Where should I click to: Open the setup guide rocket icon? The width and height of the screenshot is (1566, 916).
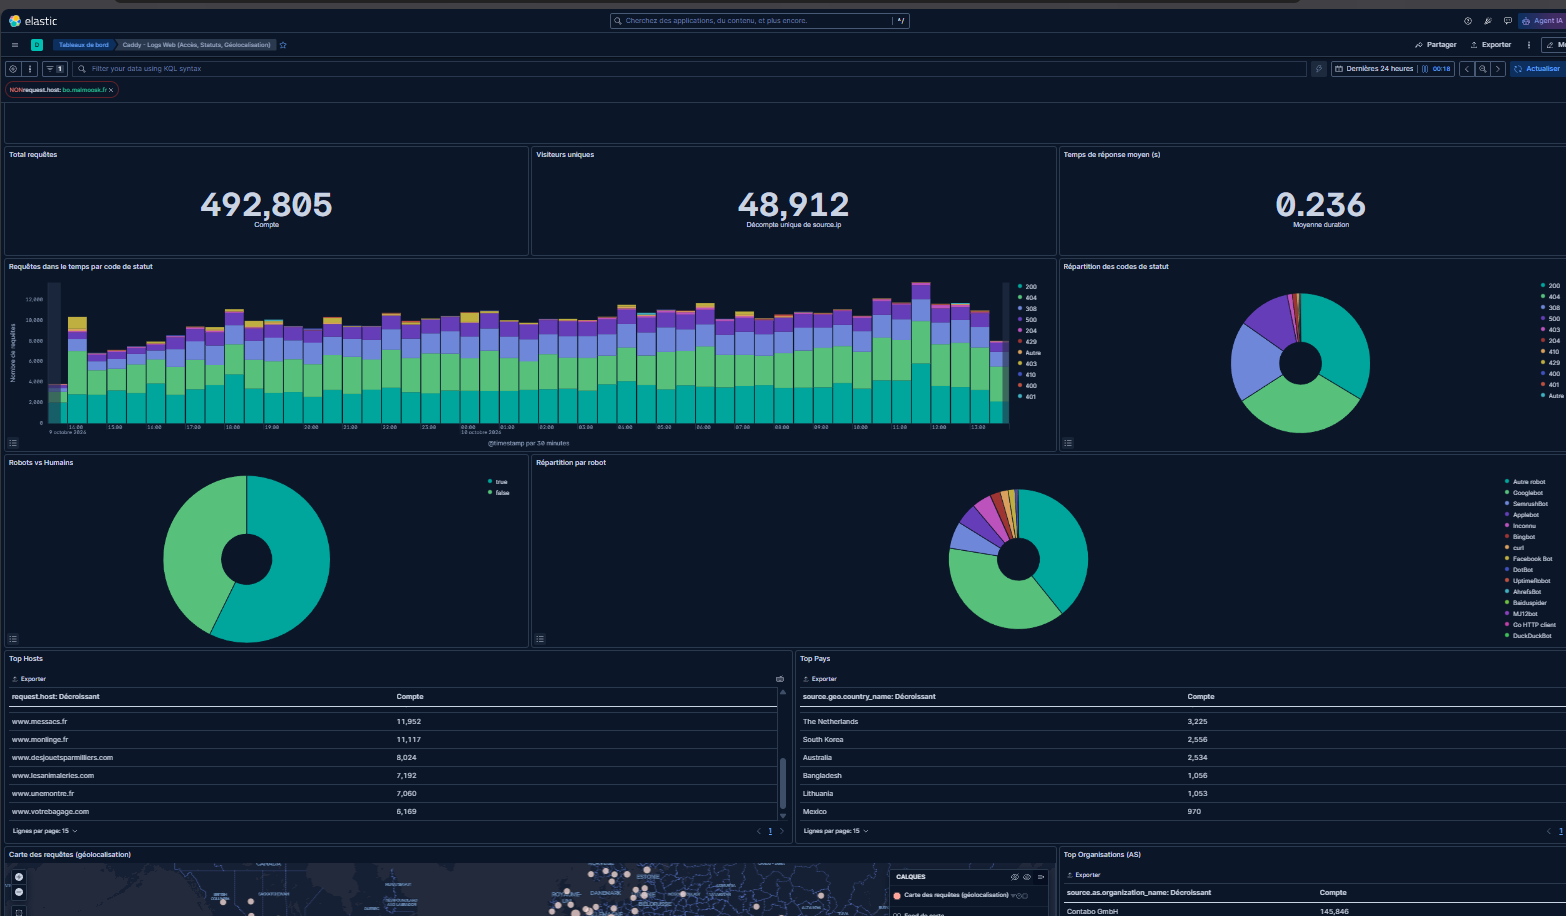pos(1488,21)
